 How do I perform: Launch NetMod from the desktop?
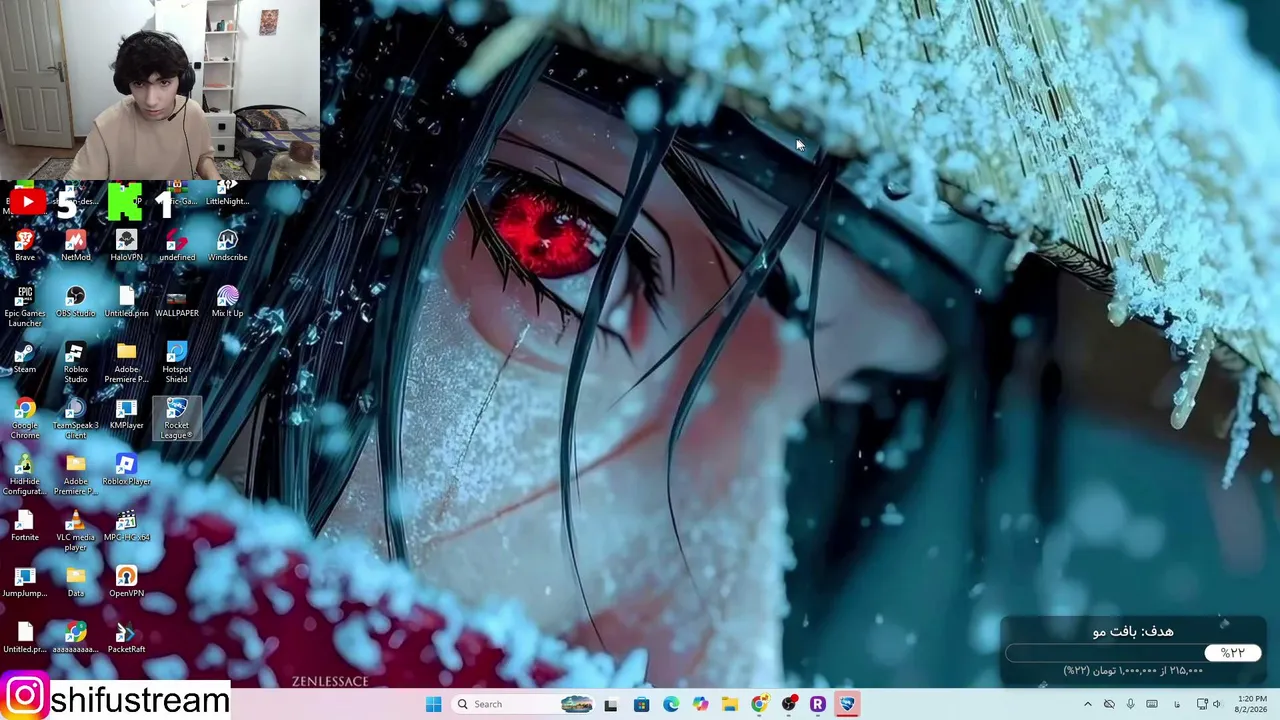(75, 246)
